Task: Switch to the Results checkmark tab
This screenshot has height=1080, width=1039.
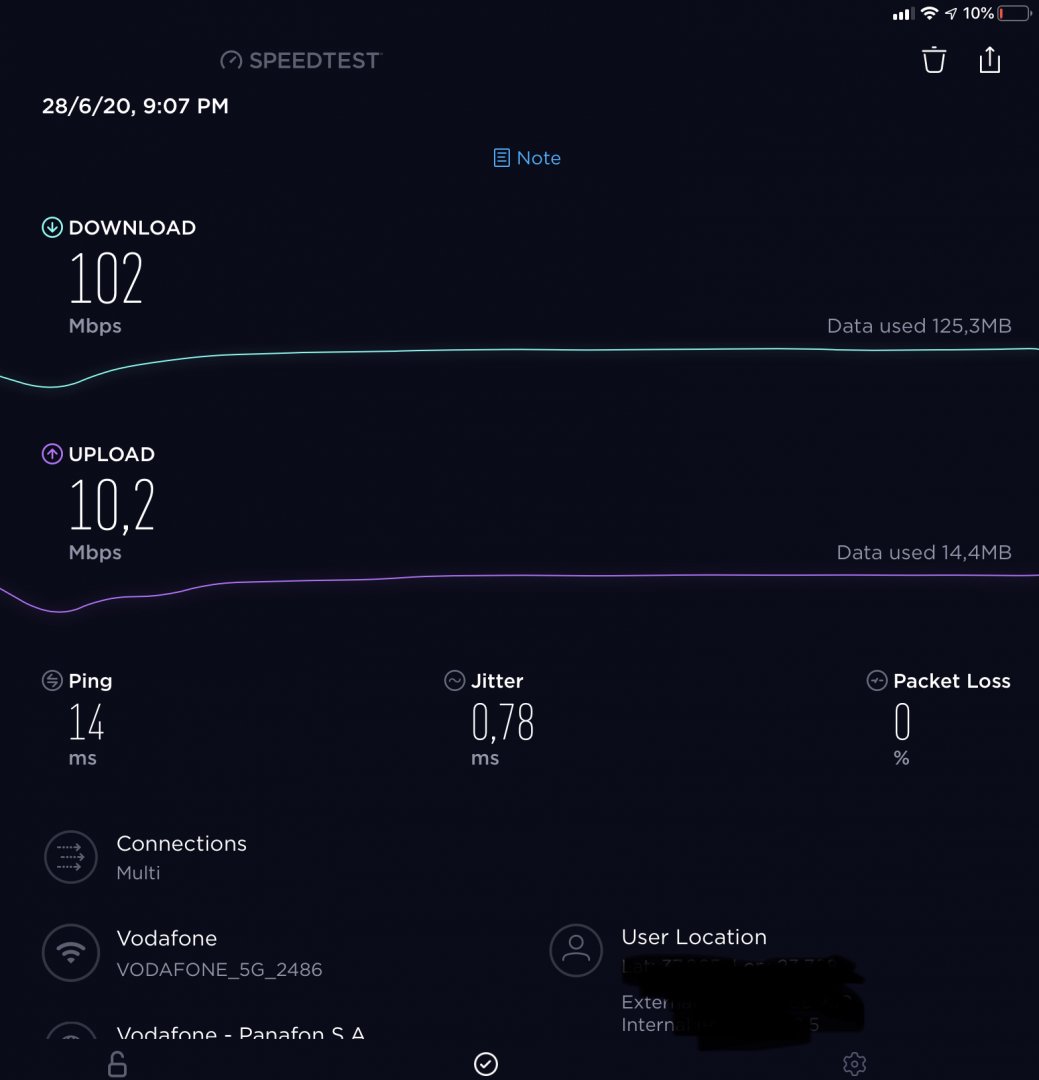Action: click(x=486, y=1063)
